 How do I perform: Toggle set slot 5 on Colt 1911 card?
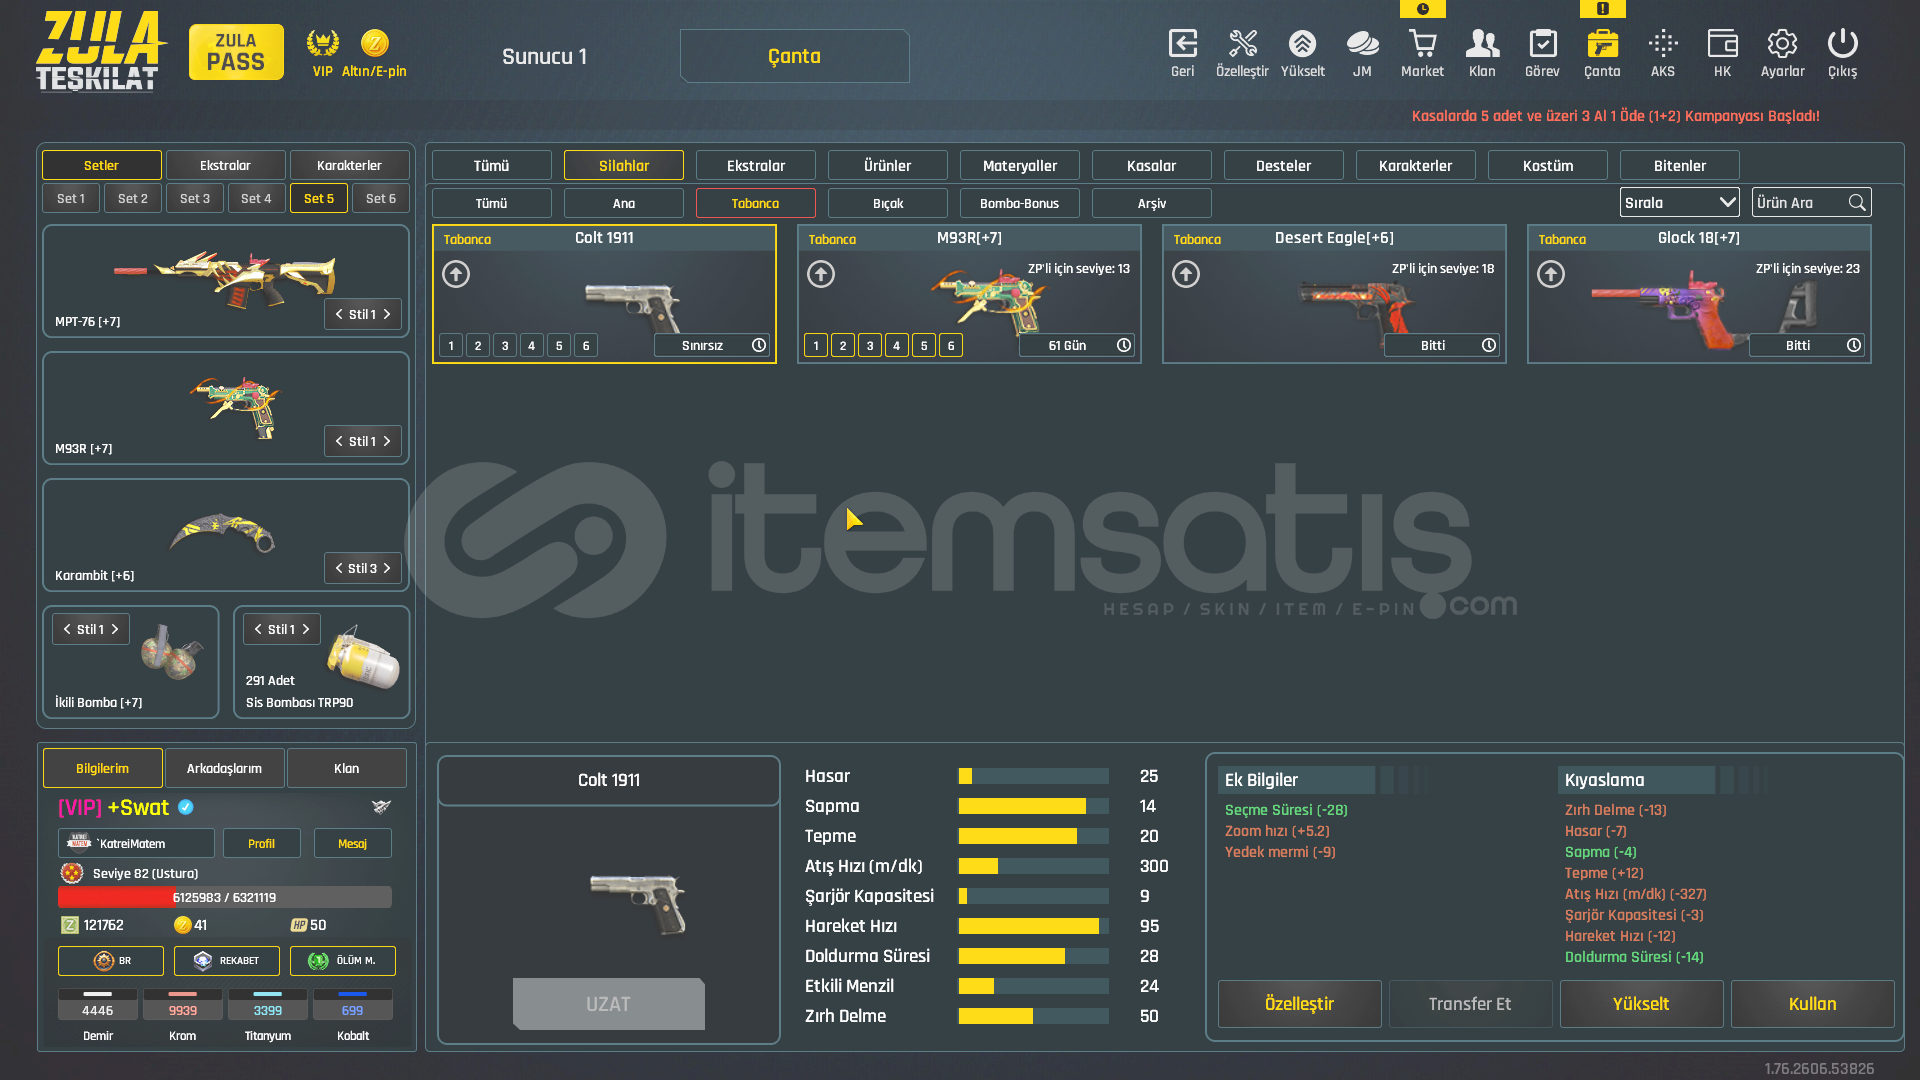[559, 346]
